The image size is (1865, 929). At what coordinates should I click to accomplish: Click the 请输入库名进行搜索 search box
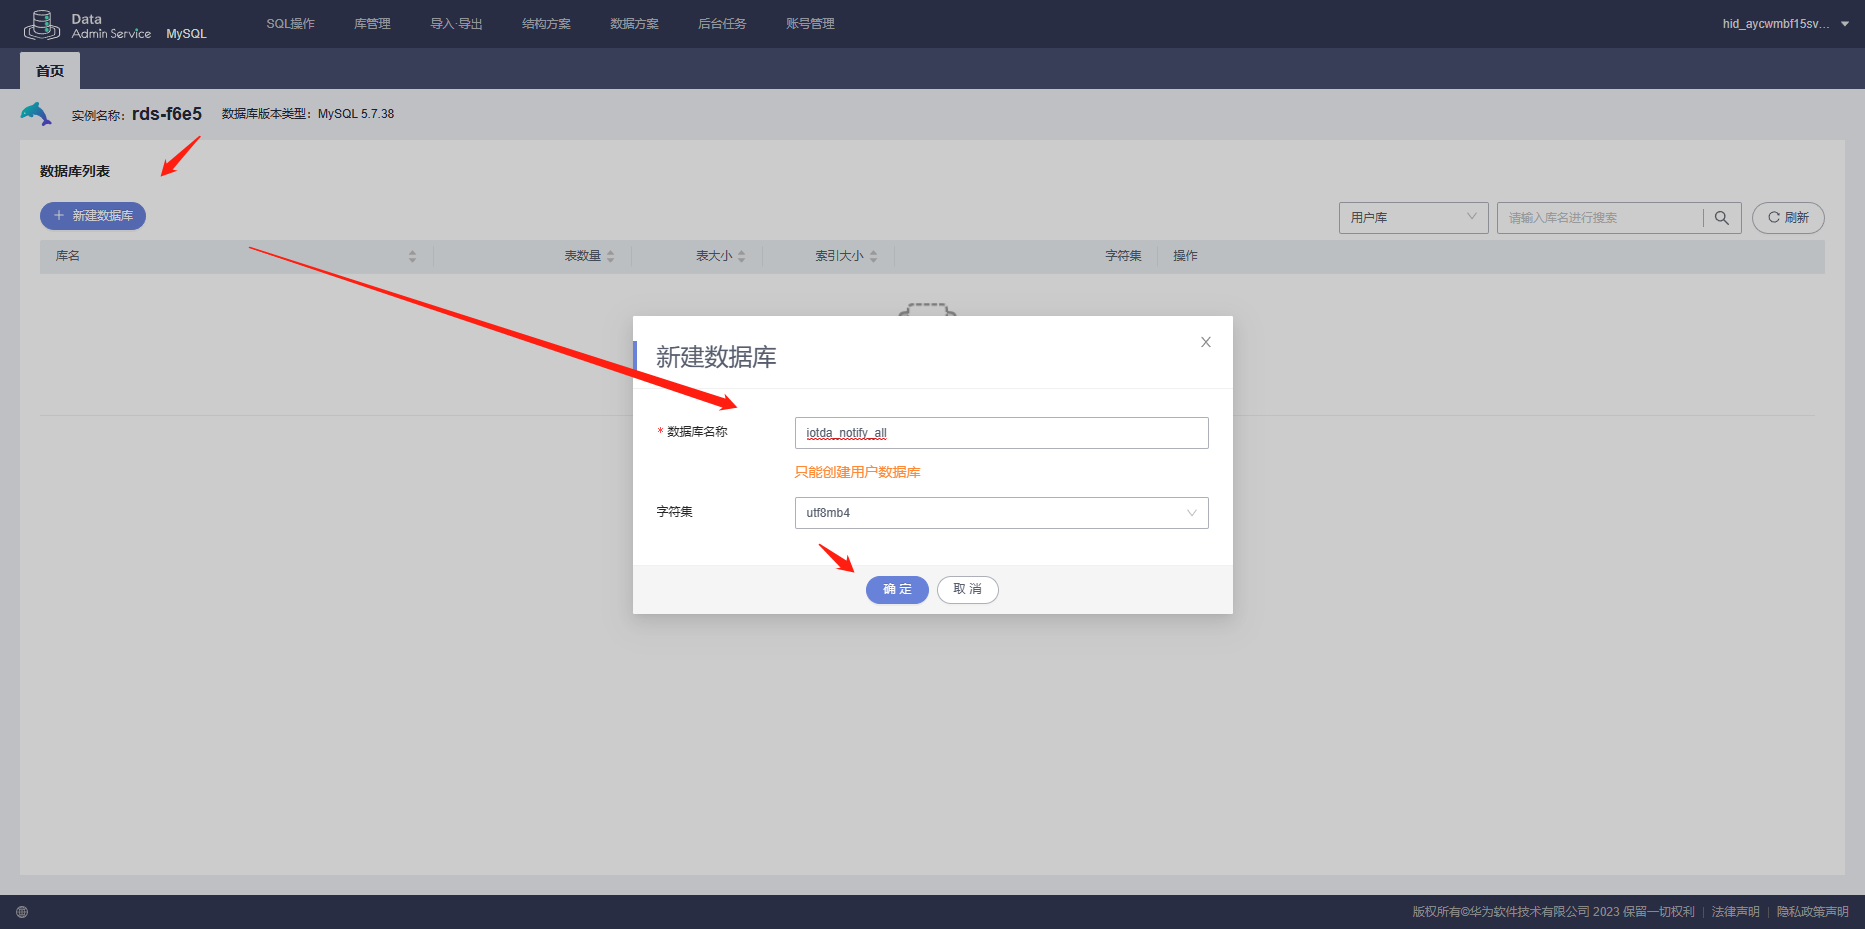1600,218
